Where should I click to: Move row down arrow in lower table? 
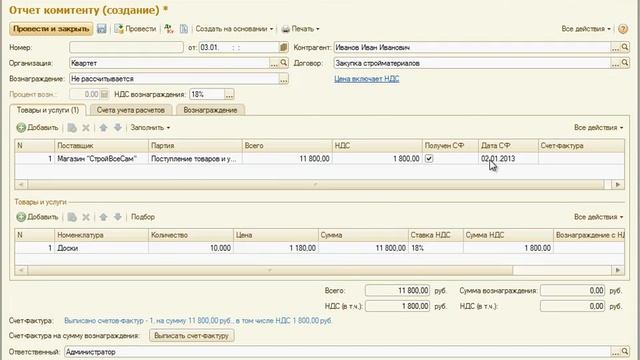(118, 217)
